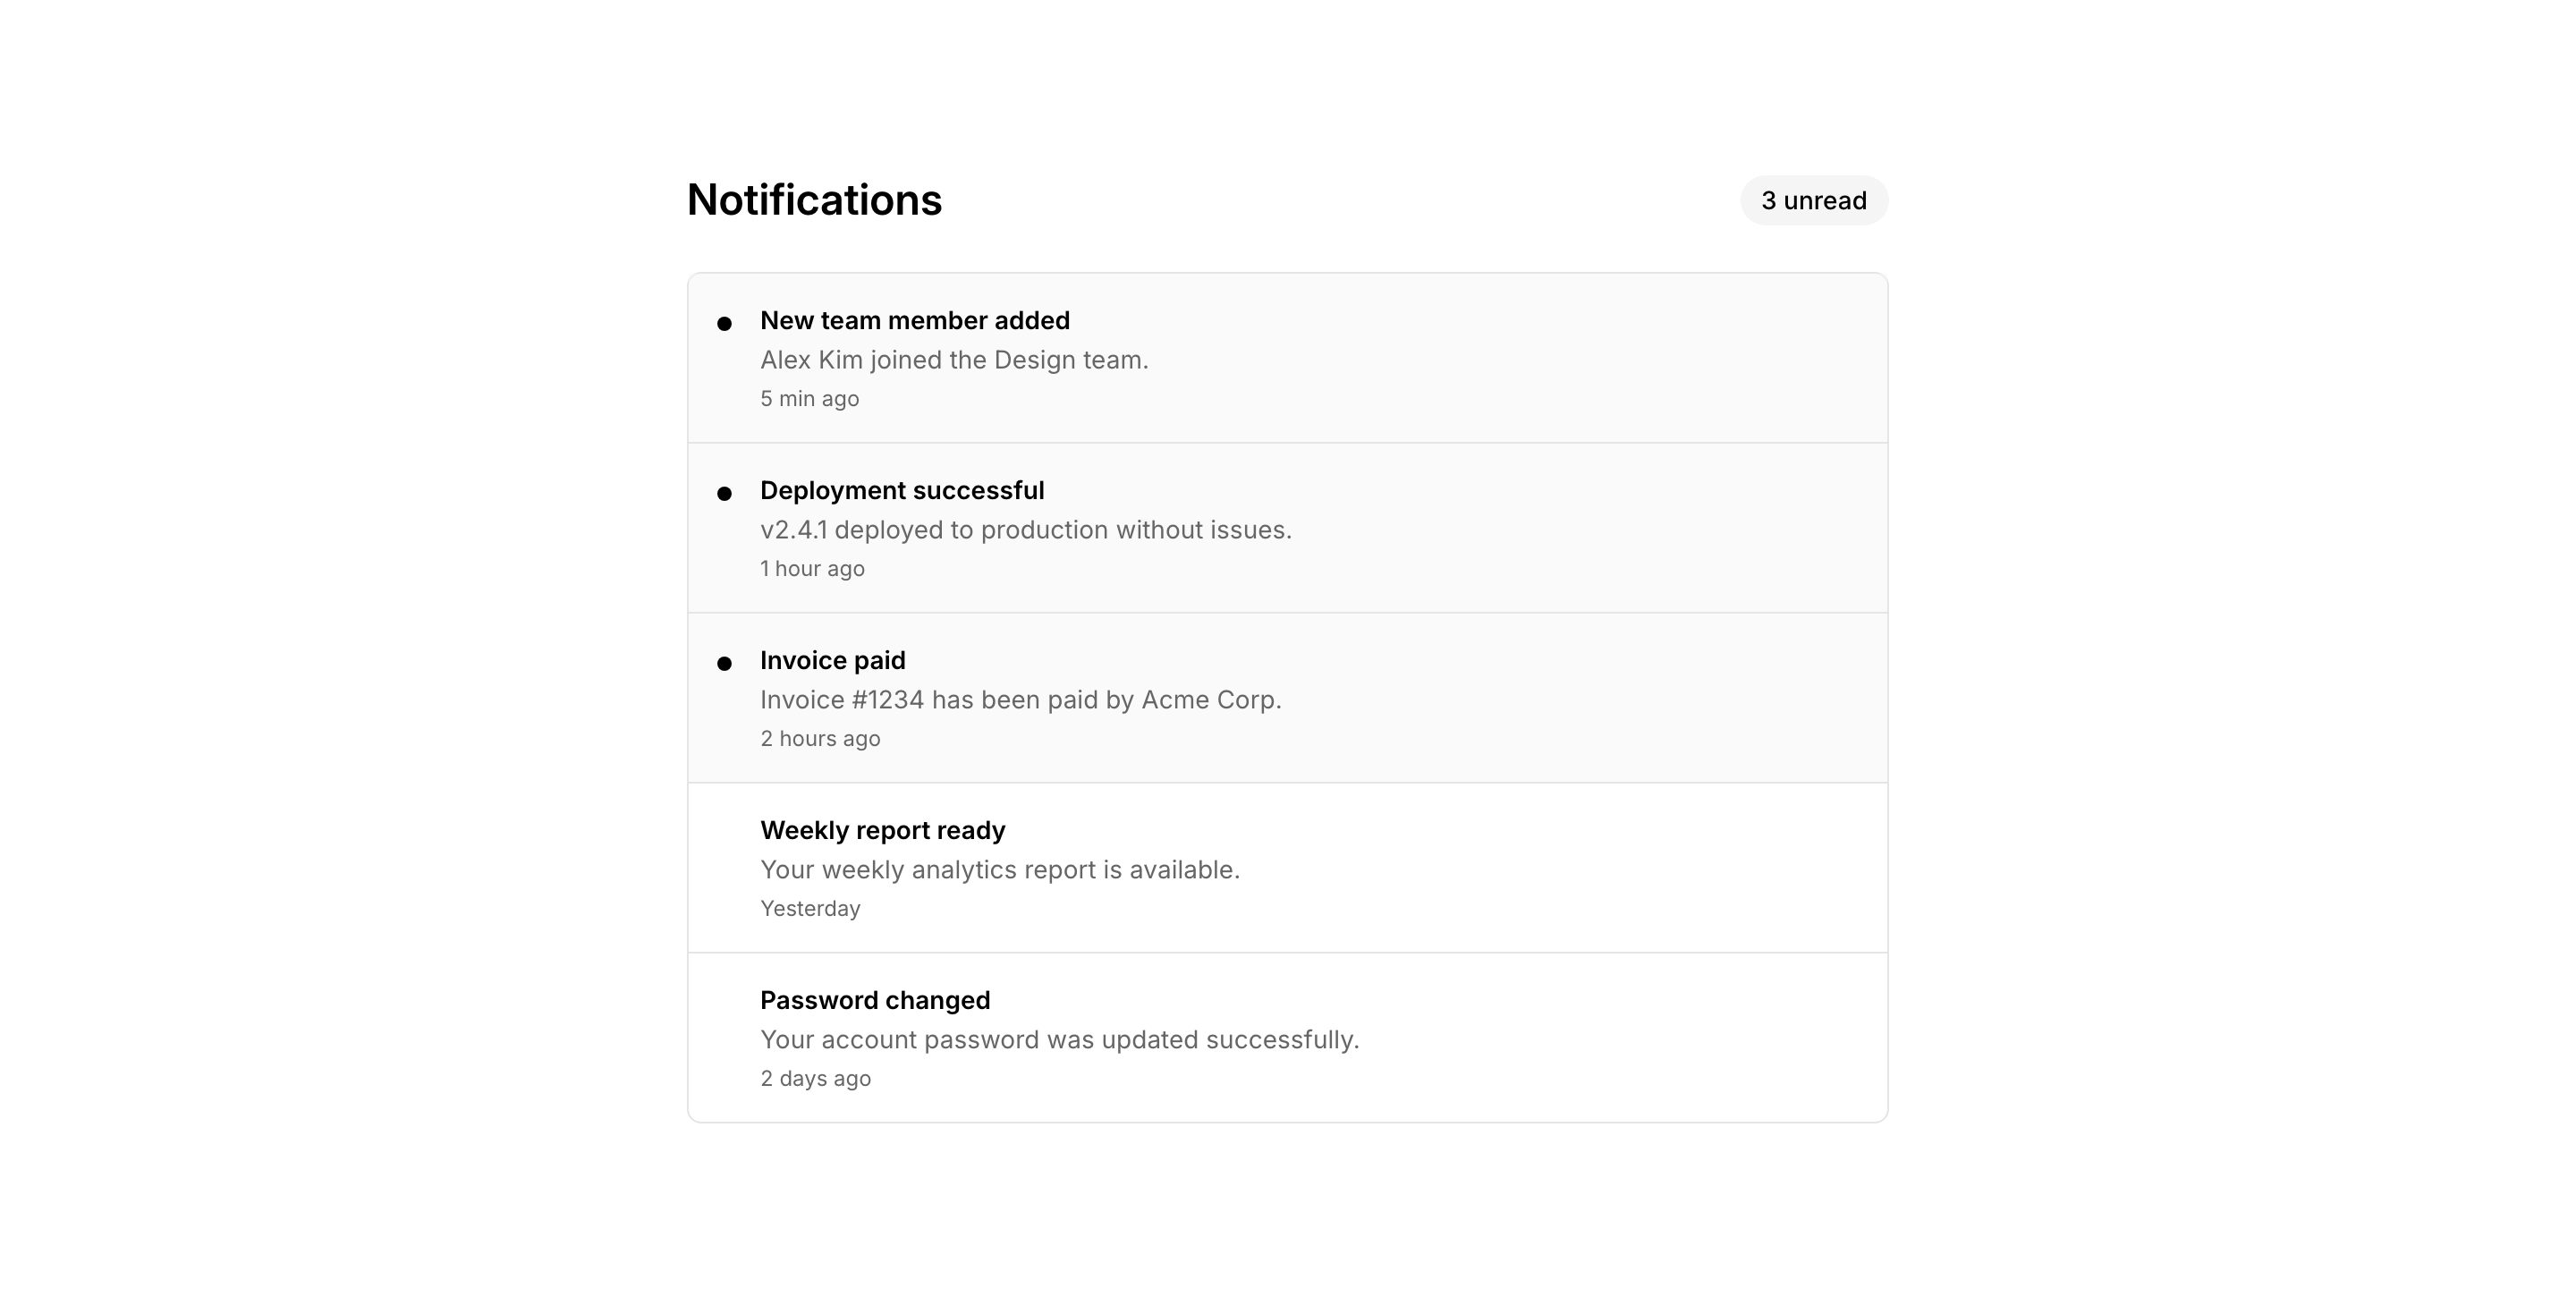
Task: Click the account password updated successfully message
Action: tap(1059, 1040)
